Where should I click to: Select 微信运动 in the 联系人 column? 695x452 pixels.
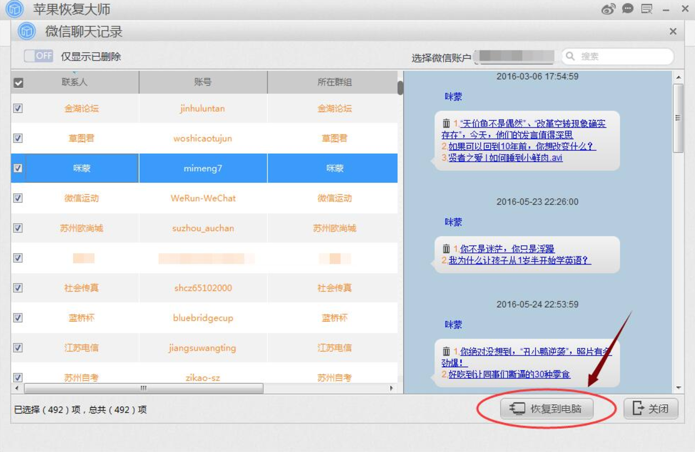click(x=82, y=198)
